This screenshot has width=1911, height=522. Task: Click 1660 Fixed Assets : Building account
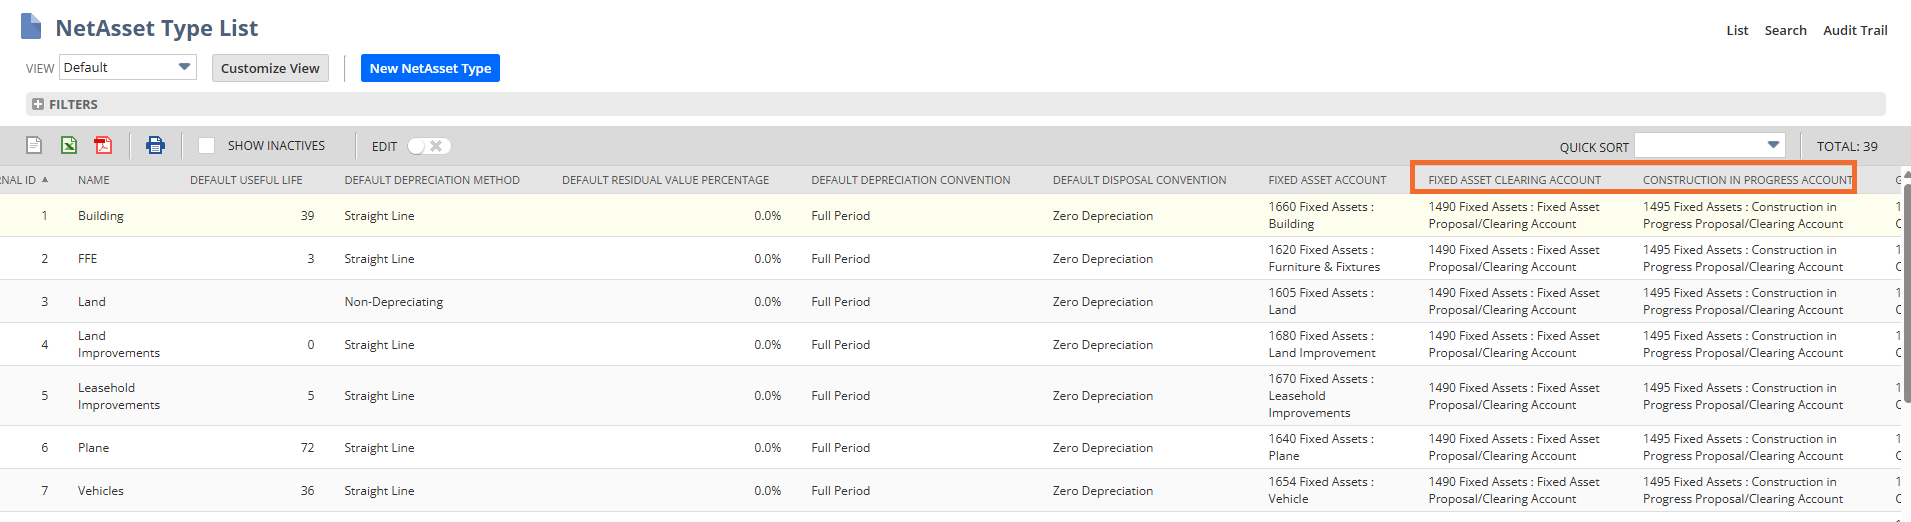(1321, 215)
